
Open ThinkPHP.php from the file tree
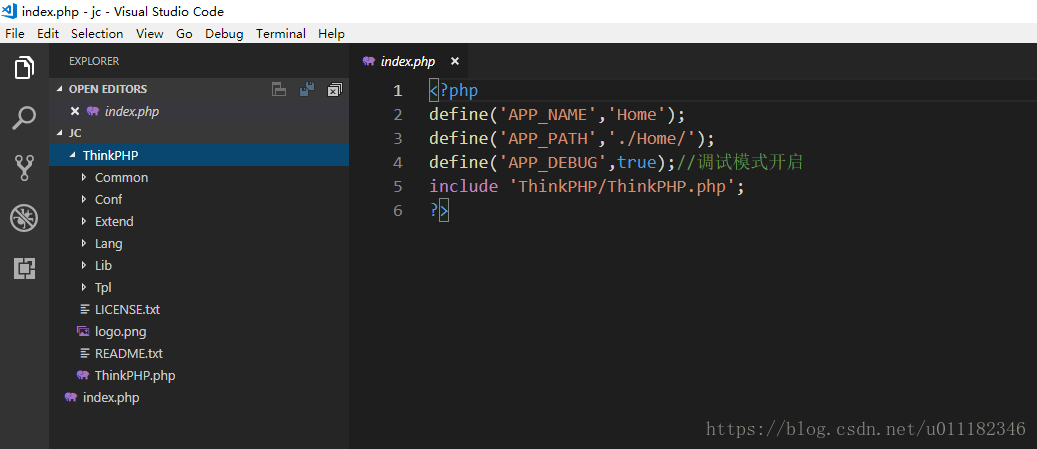199,376
